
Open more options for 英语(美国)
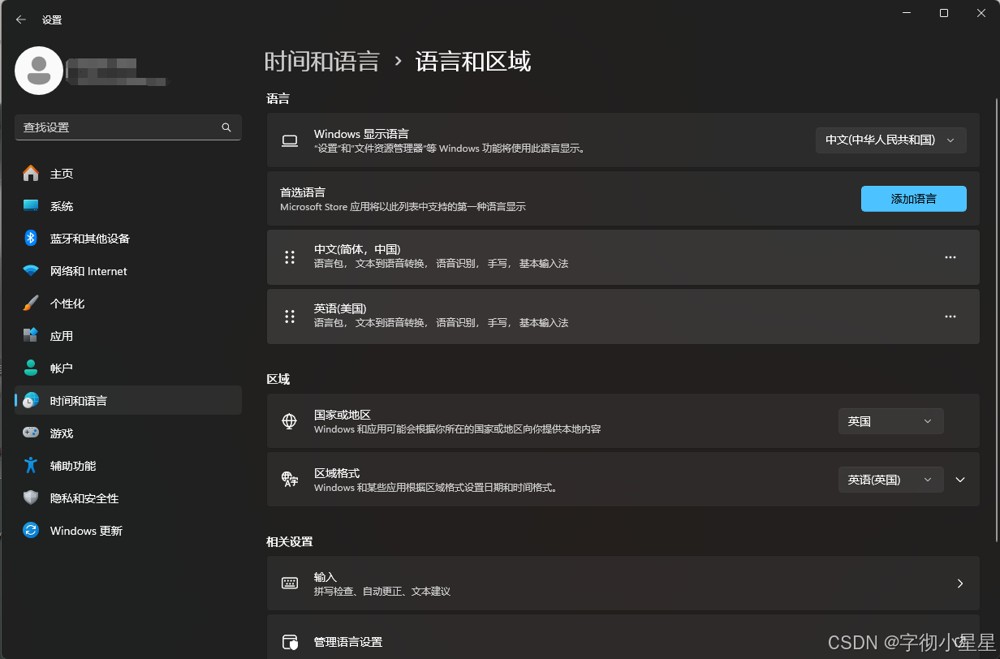[x=950, y=316]
